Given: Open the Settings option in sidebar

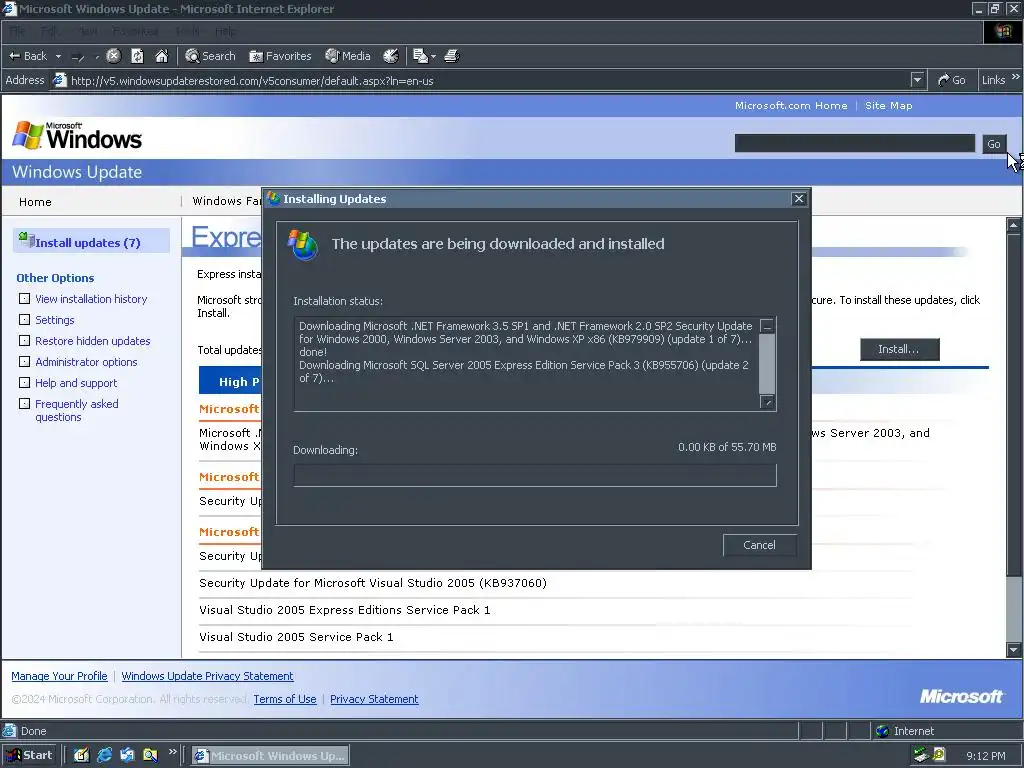Looking at the screenshot, I should pyautogui.click(x=55, y=320).
